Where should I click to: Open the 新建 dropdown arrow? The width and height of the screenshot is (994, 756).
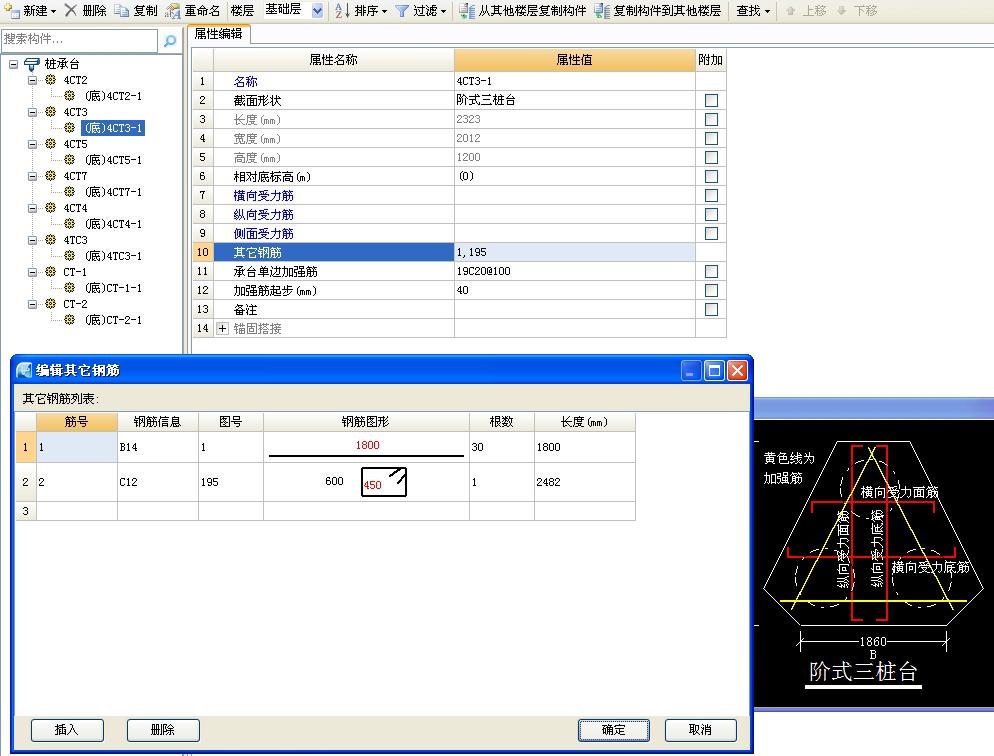coord(53,11)
